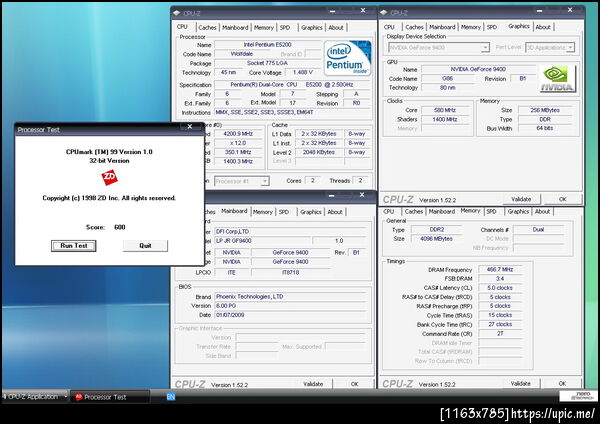Click memory size 4096 MBytes
This screenshot has width=600, height=424.
pyautogui.click(x=437, y=239)
